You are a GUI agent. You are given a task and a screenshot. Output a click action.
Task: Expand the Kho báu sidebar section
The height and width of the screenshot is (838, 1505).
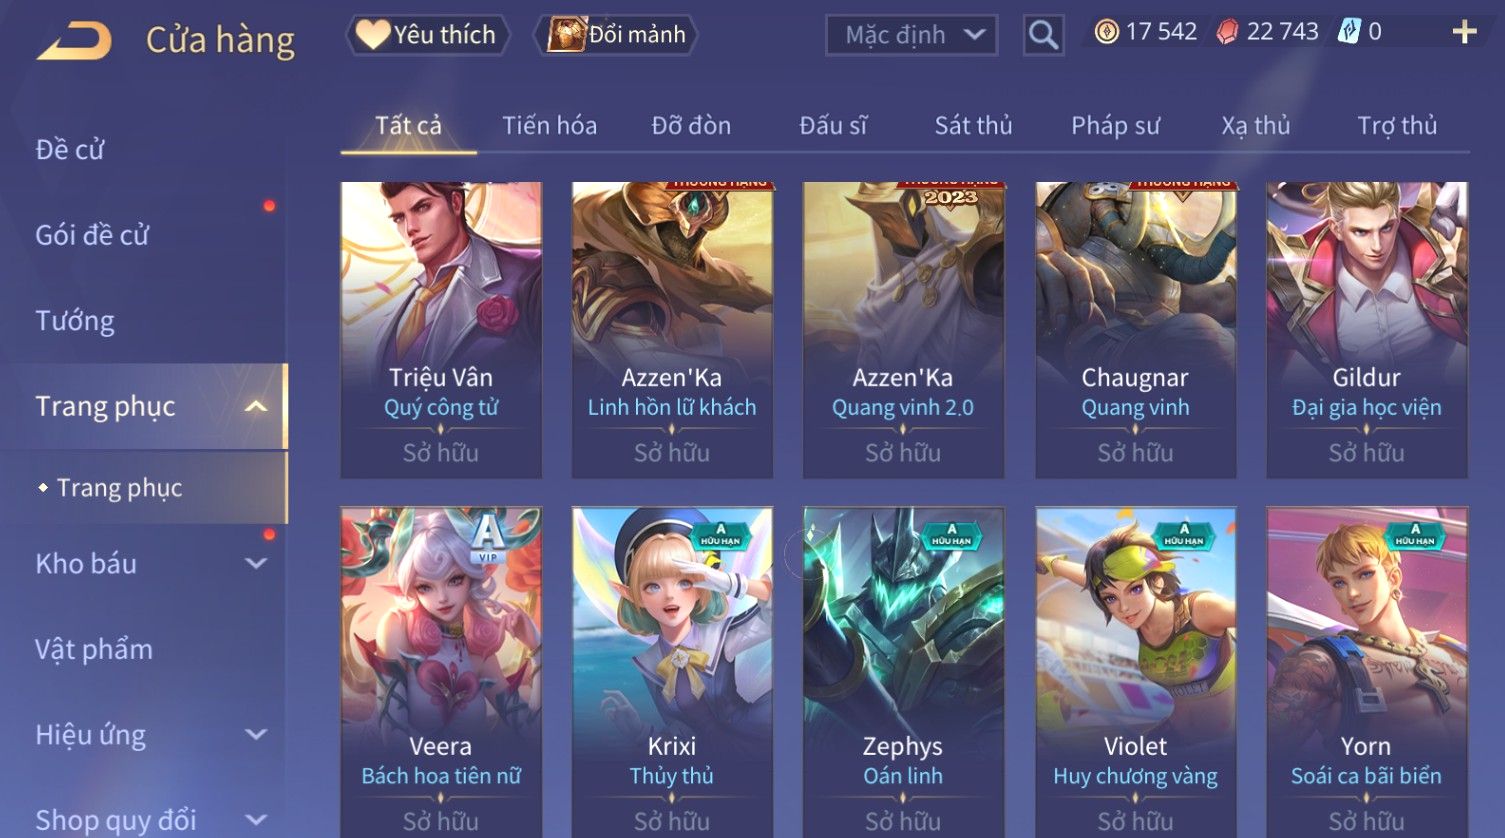[256, 563]
